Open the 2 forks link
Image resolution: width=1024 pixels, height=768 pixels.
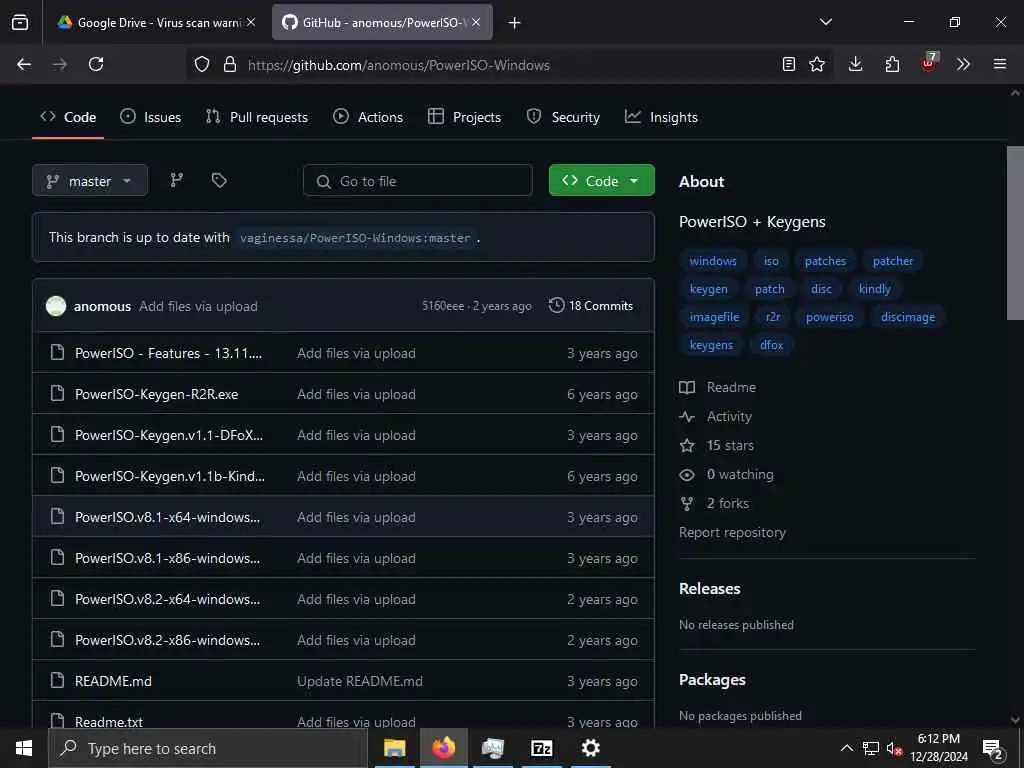[728, 504]
